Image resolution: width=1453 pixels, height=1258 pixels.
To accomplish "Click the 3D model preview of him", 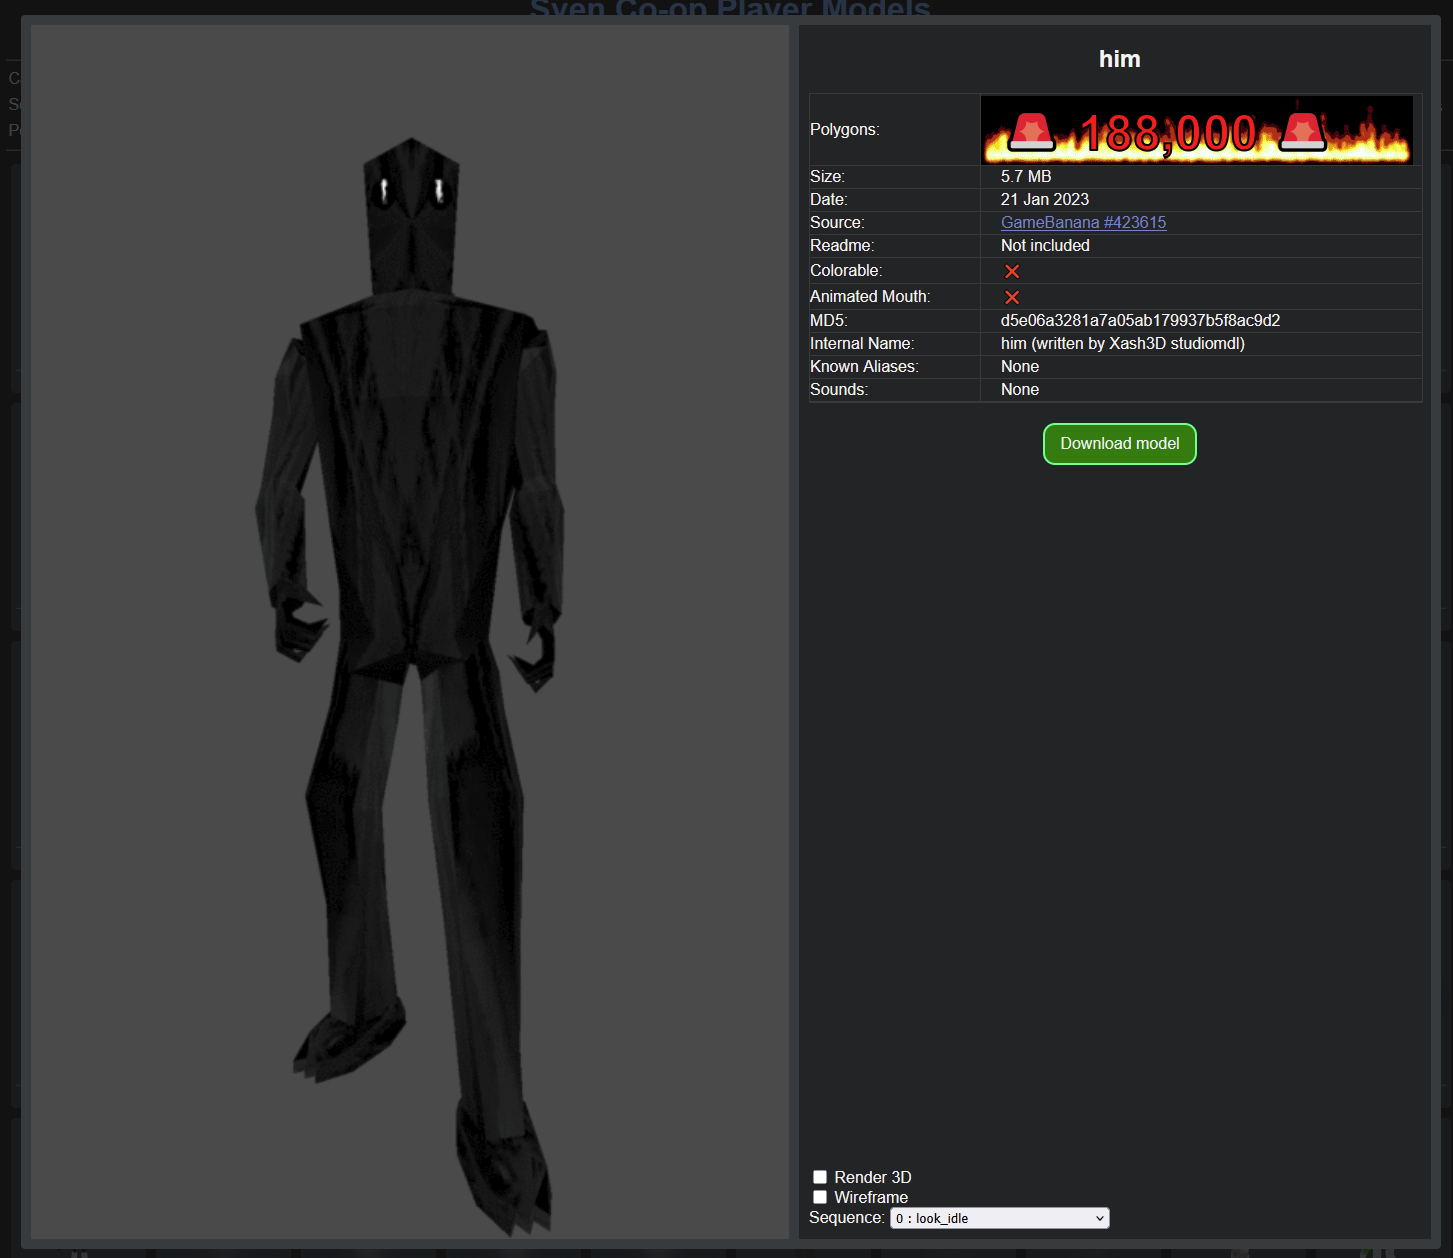I will click(410, 632).
